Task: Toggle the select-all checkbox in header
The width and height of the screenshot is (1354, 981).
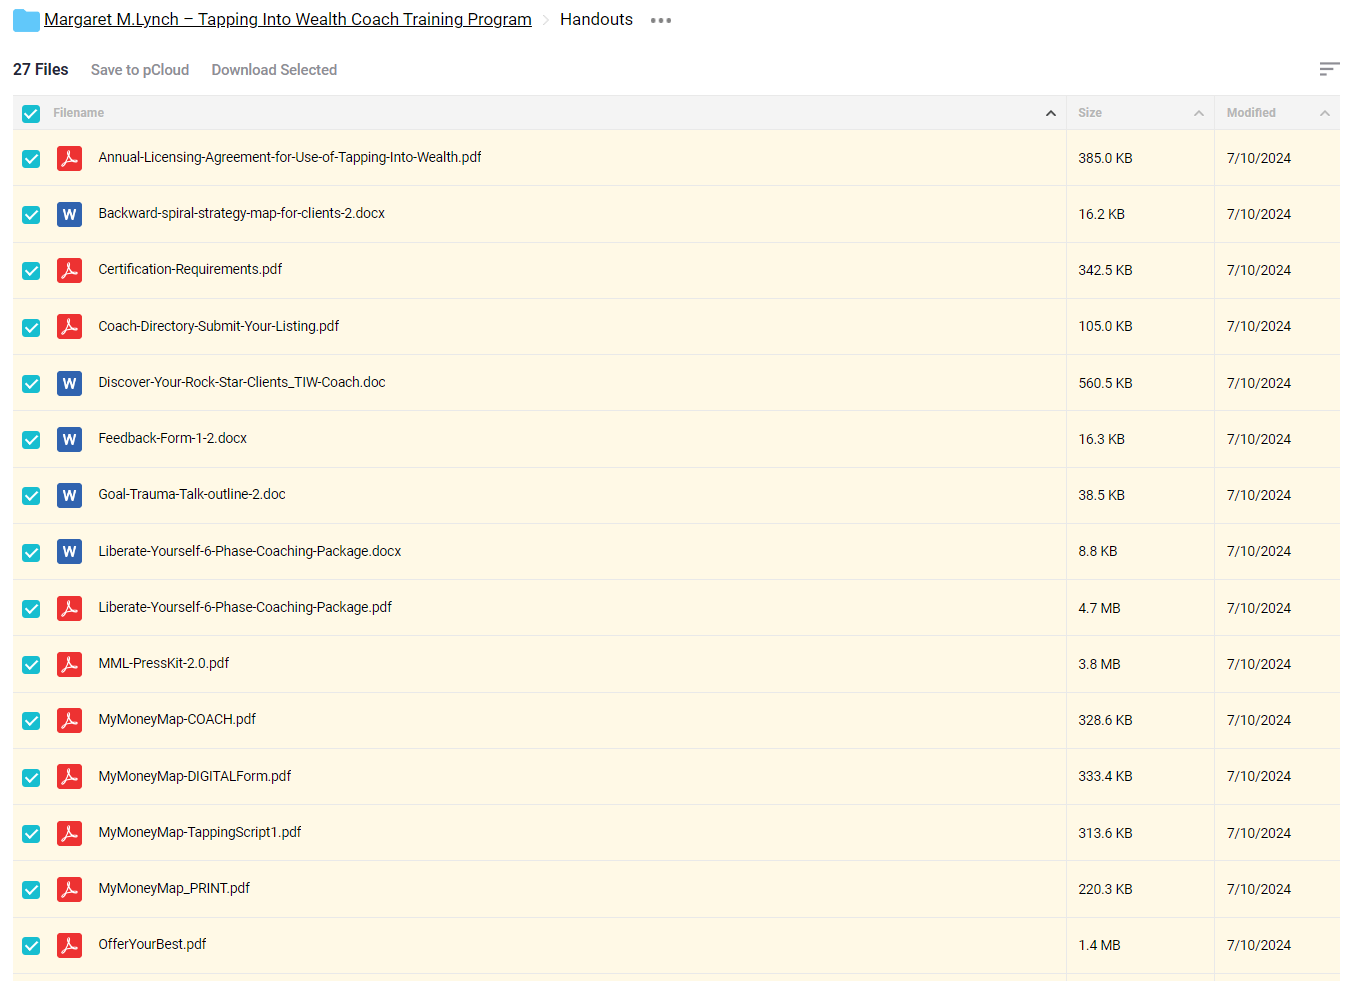Action: (x=31, y=113)
